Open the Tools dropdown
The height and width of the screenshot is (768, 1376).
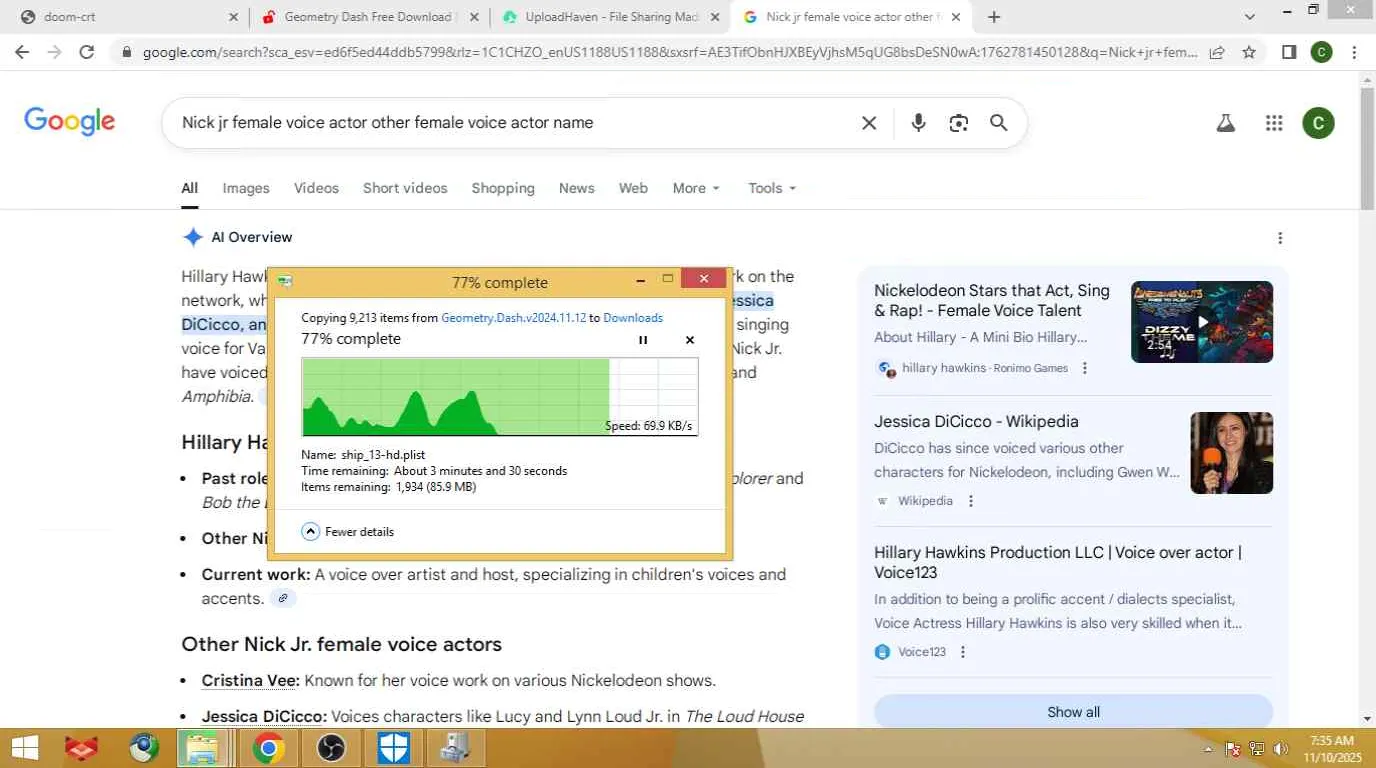[x=772, y=188]
